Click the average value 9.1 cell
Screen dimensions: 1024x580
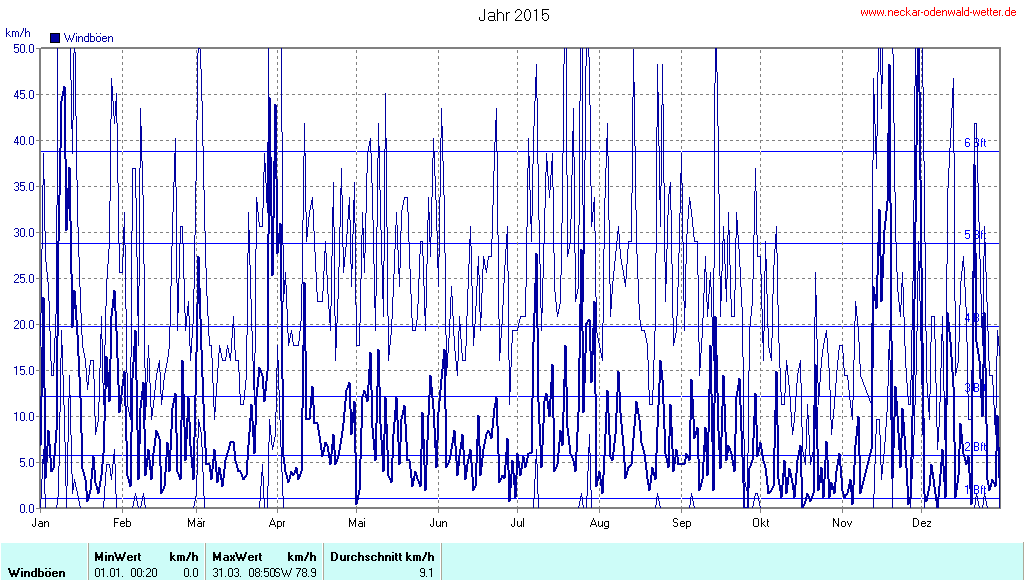pyautogui.click(x=426, y=572)
